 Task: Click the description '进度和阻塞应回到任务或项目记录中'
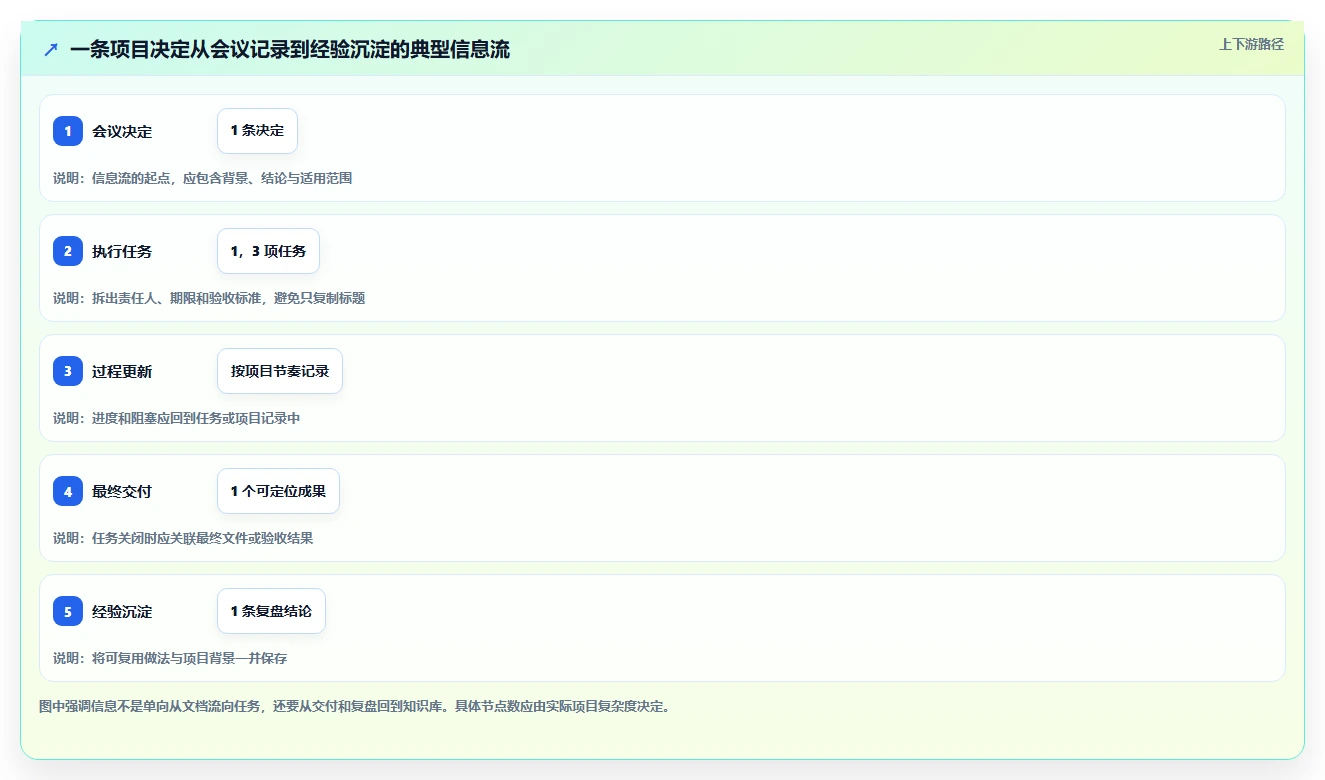click(196, 418)
